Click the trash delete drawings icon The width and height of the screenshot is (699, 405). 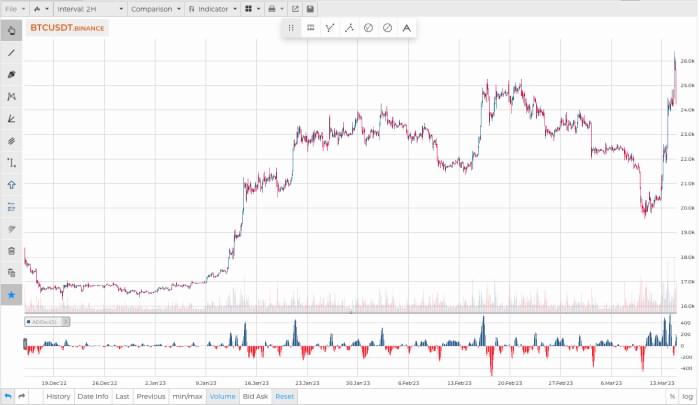pos(11,251)
